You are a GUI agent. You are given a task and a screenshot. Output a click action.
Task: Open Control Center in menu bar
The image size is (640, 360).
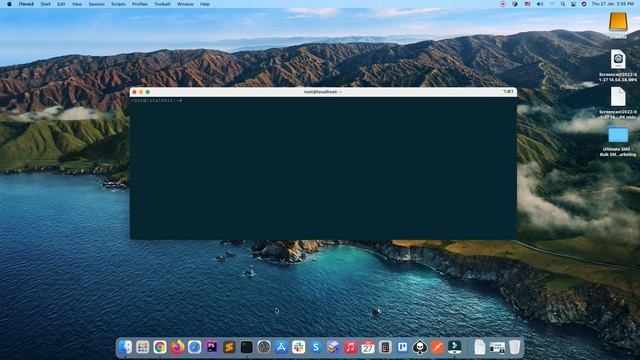(x=573, y=4)
